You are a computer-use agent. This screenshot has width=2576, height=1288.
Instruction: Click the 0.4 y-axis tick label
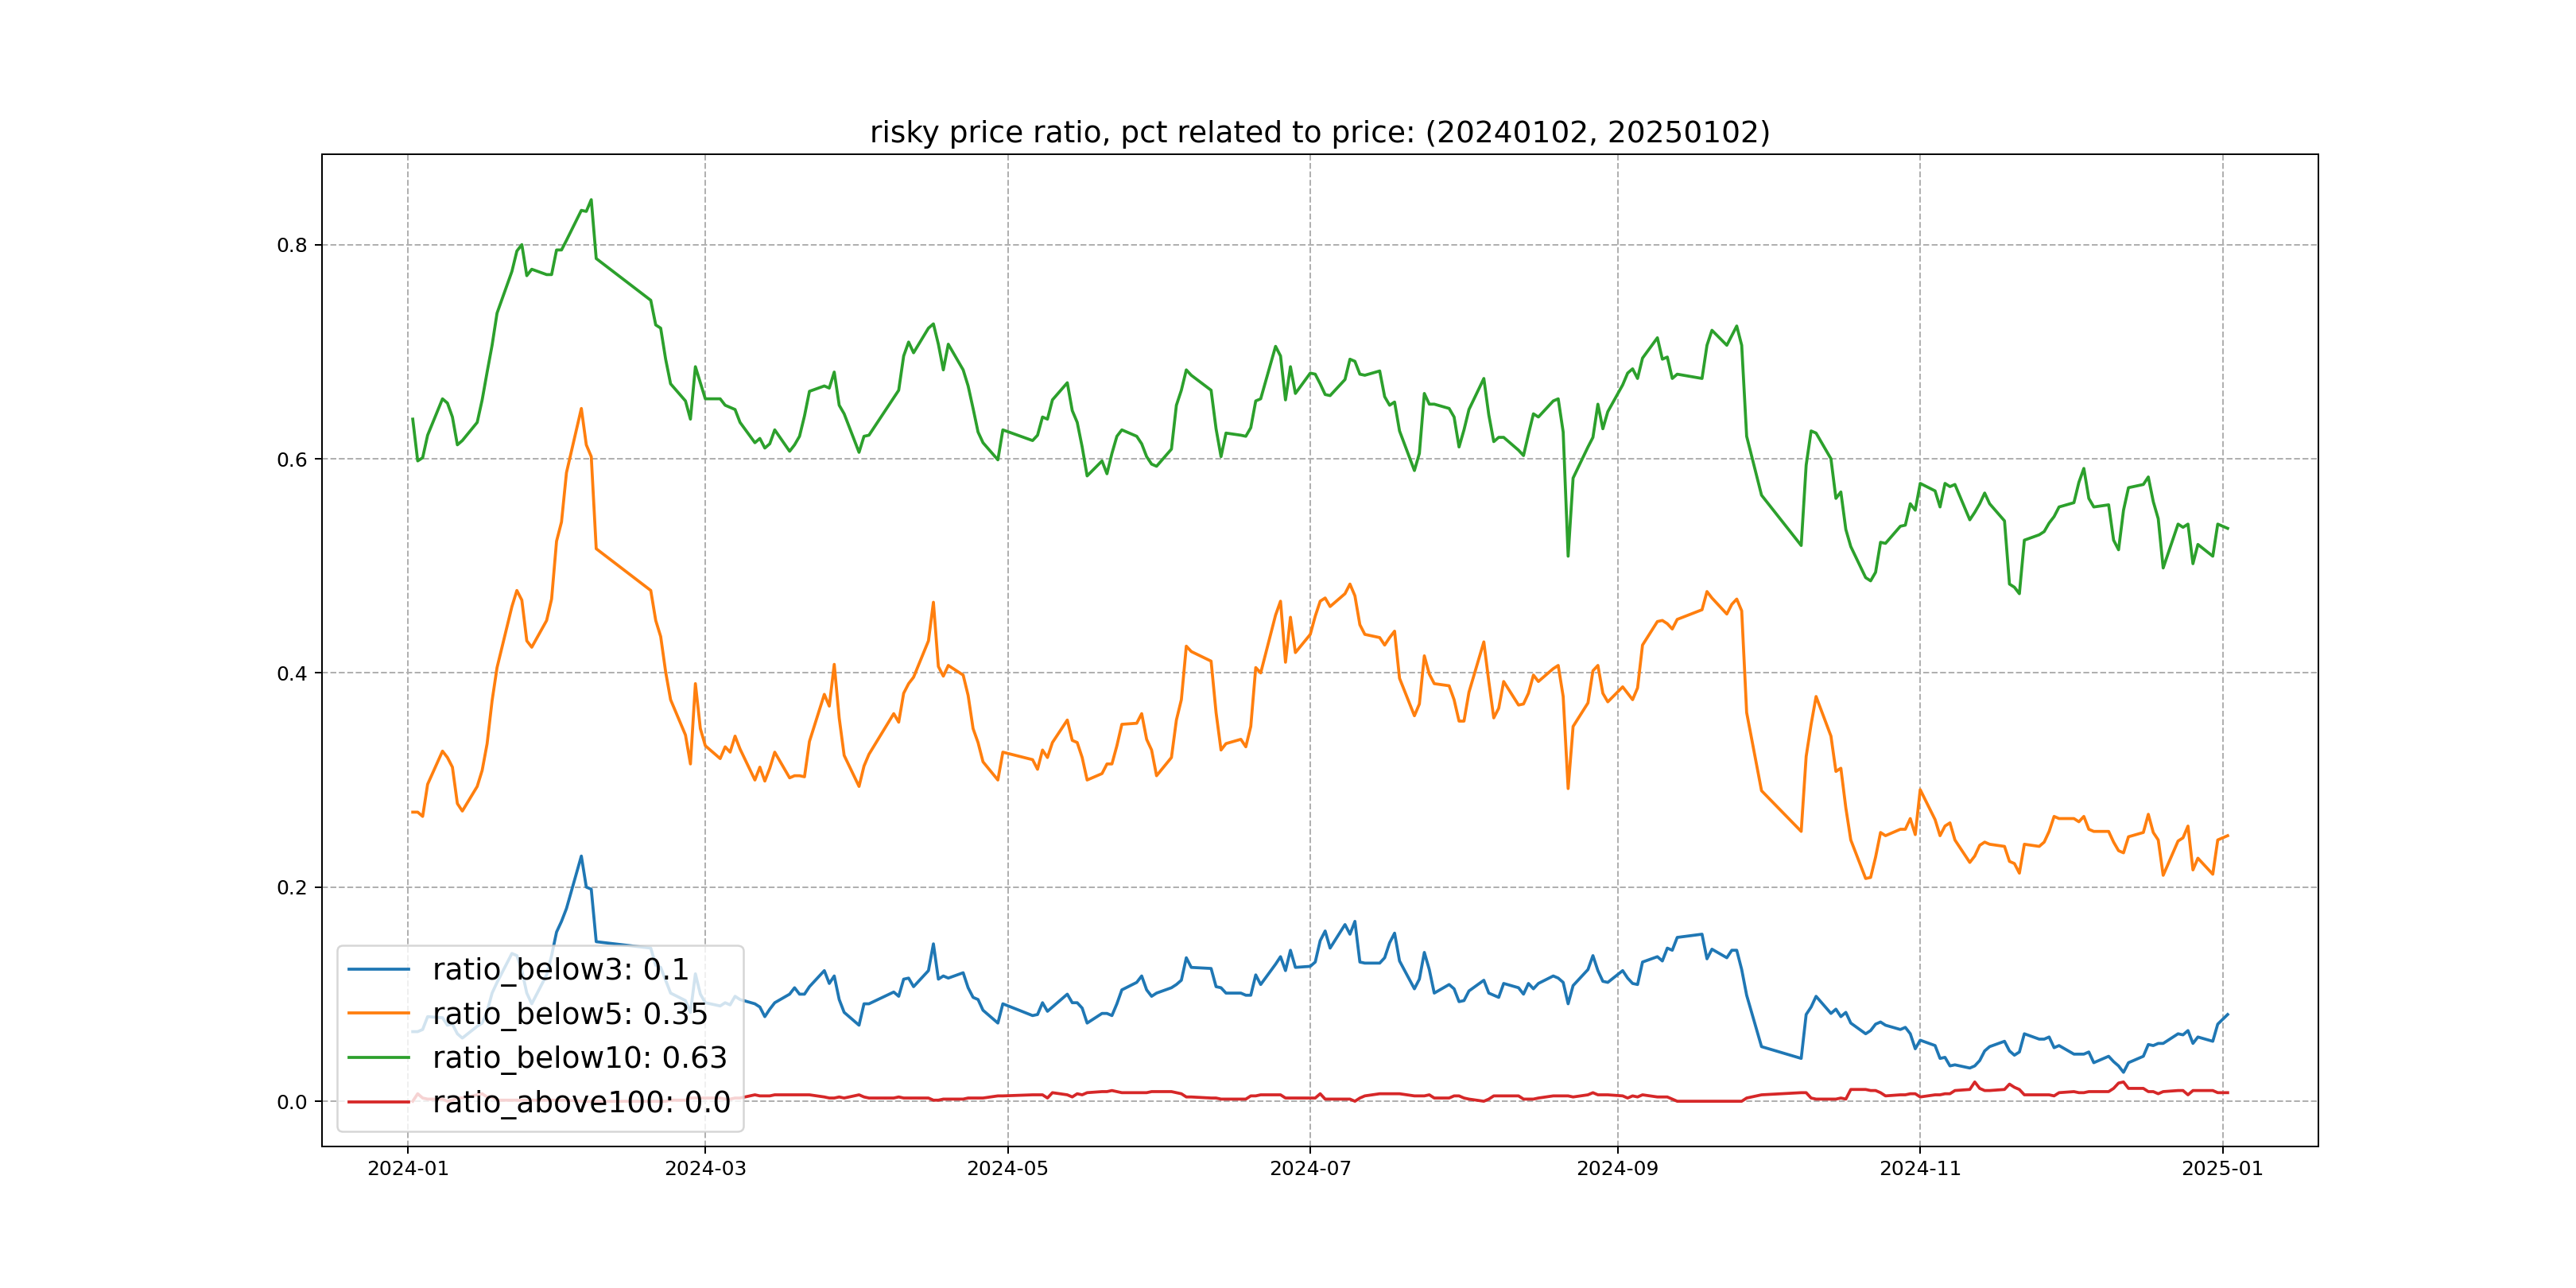tap(292, 673)
